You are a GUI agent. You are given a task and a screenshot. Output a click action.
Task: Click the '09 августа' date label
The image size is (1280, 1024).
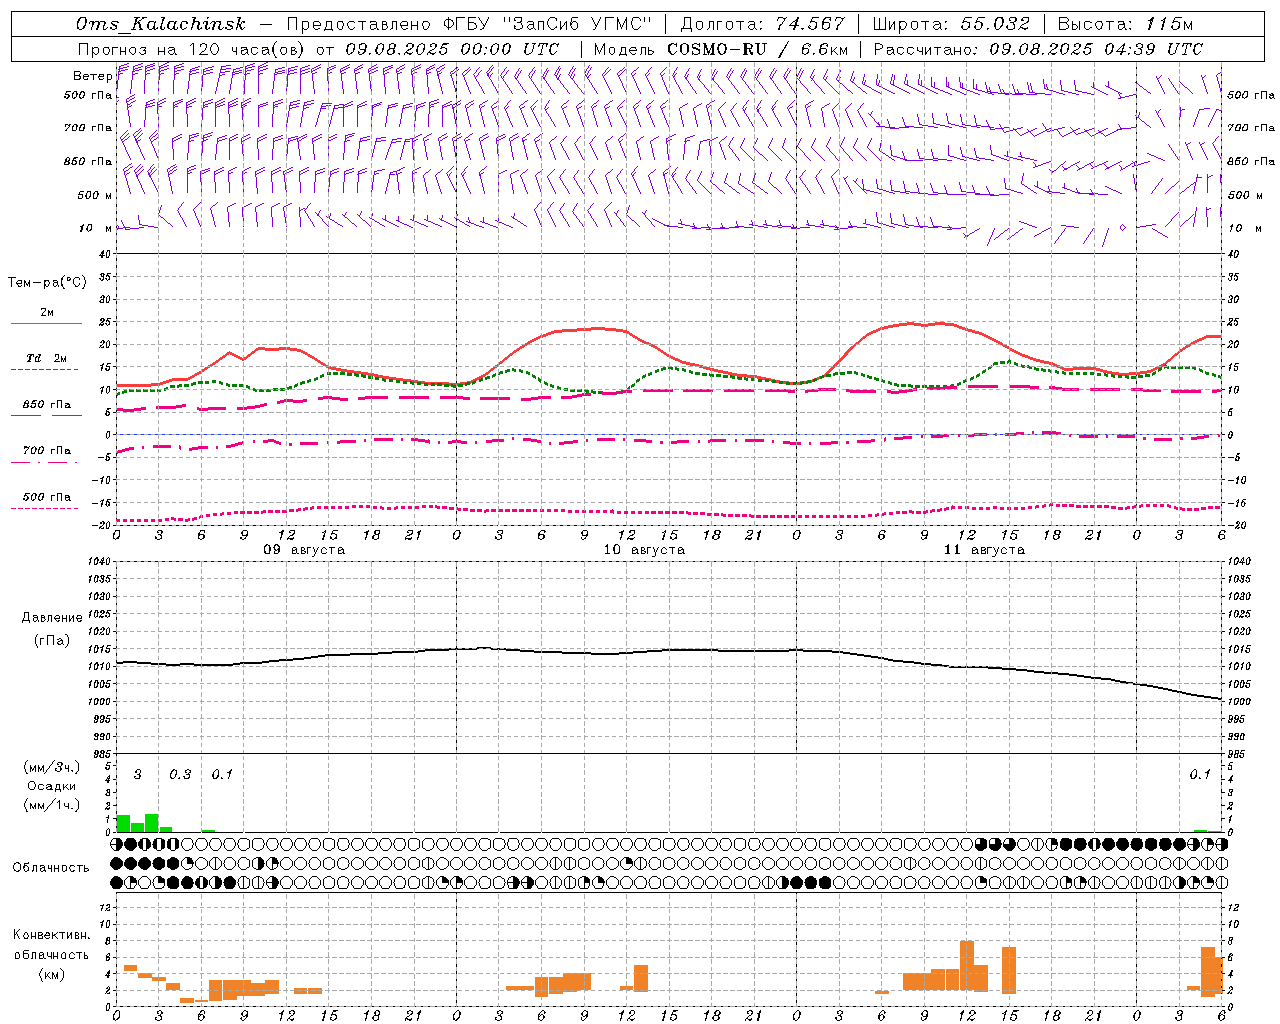tap(304, 550)
